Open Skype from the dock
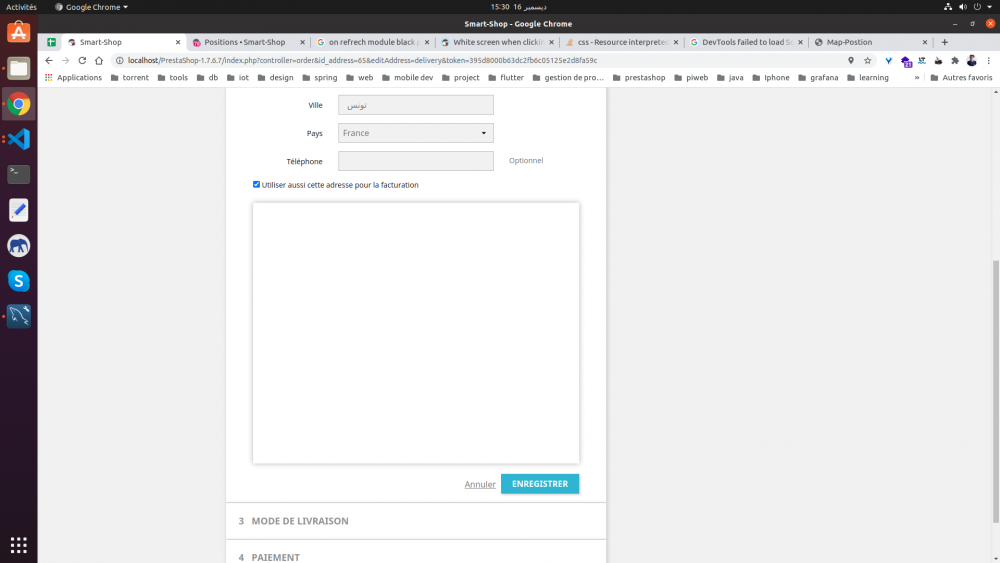Viewport: 1000px width, 563px height. pyautogui.click(x=18, y=281)
